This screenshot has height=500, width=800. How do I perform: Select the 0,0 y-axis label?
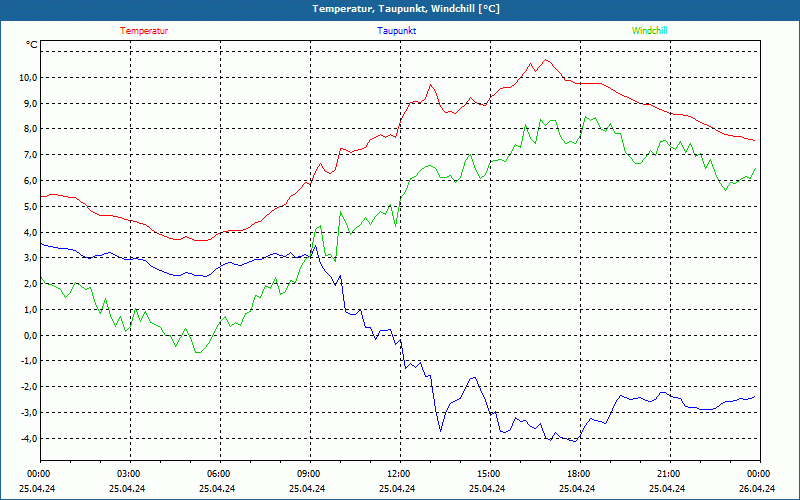point(30,335)
